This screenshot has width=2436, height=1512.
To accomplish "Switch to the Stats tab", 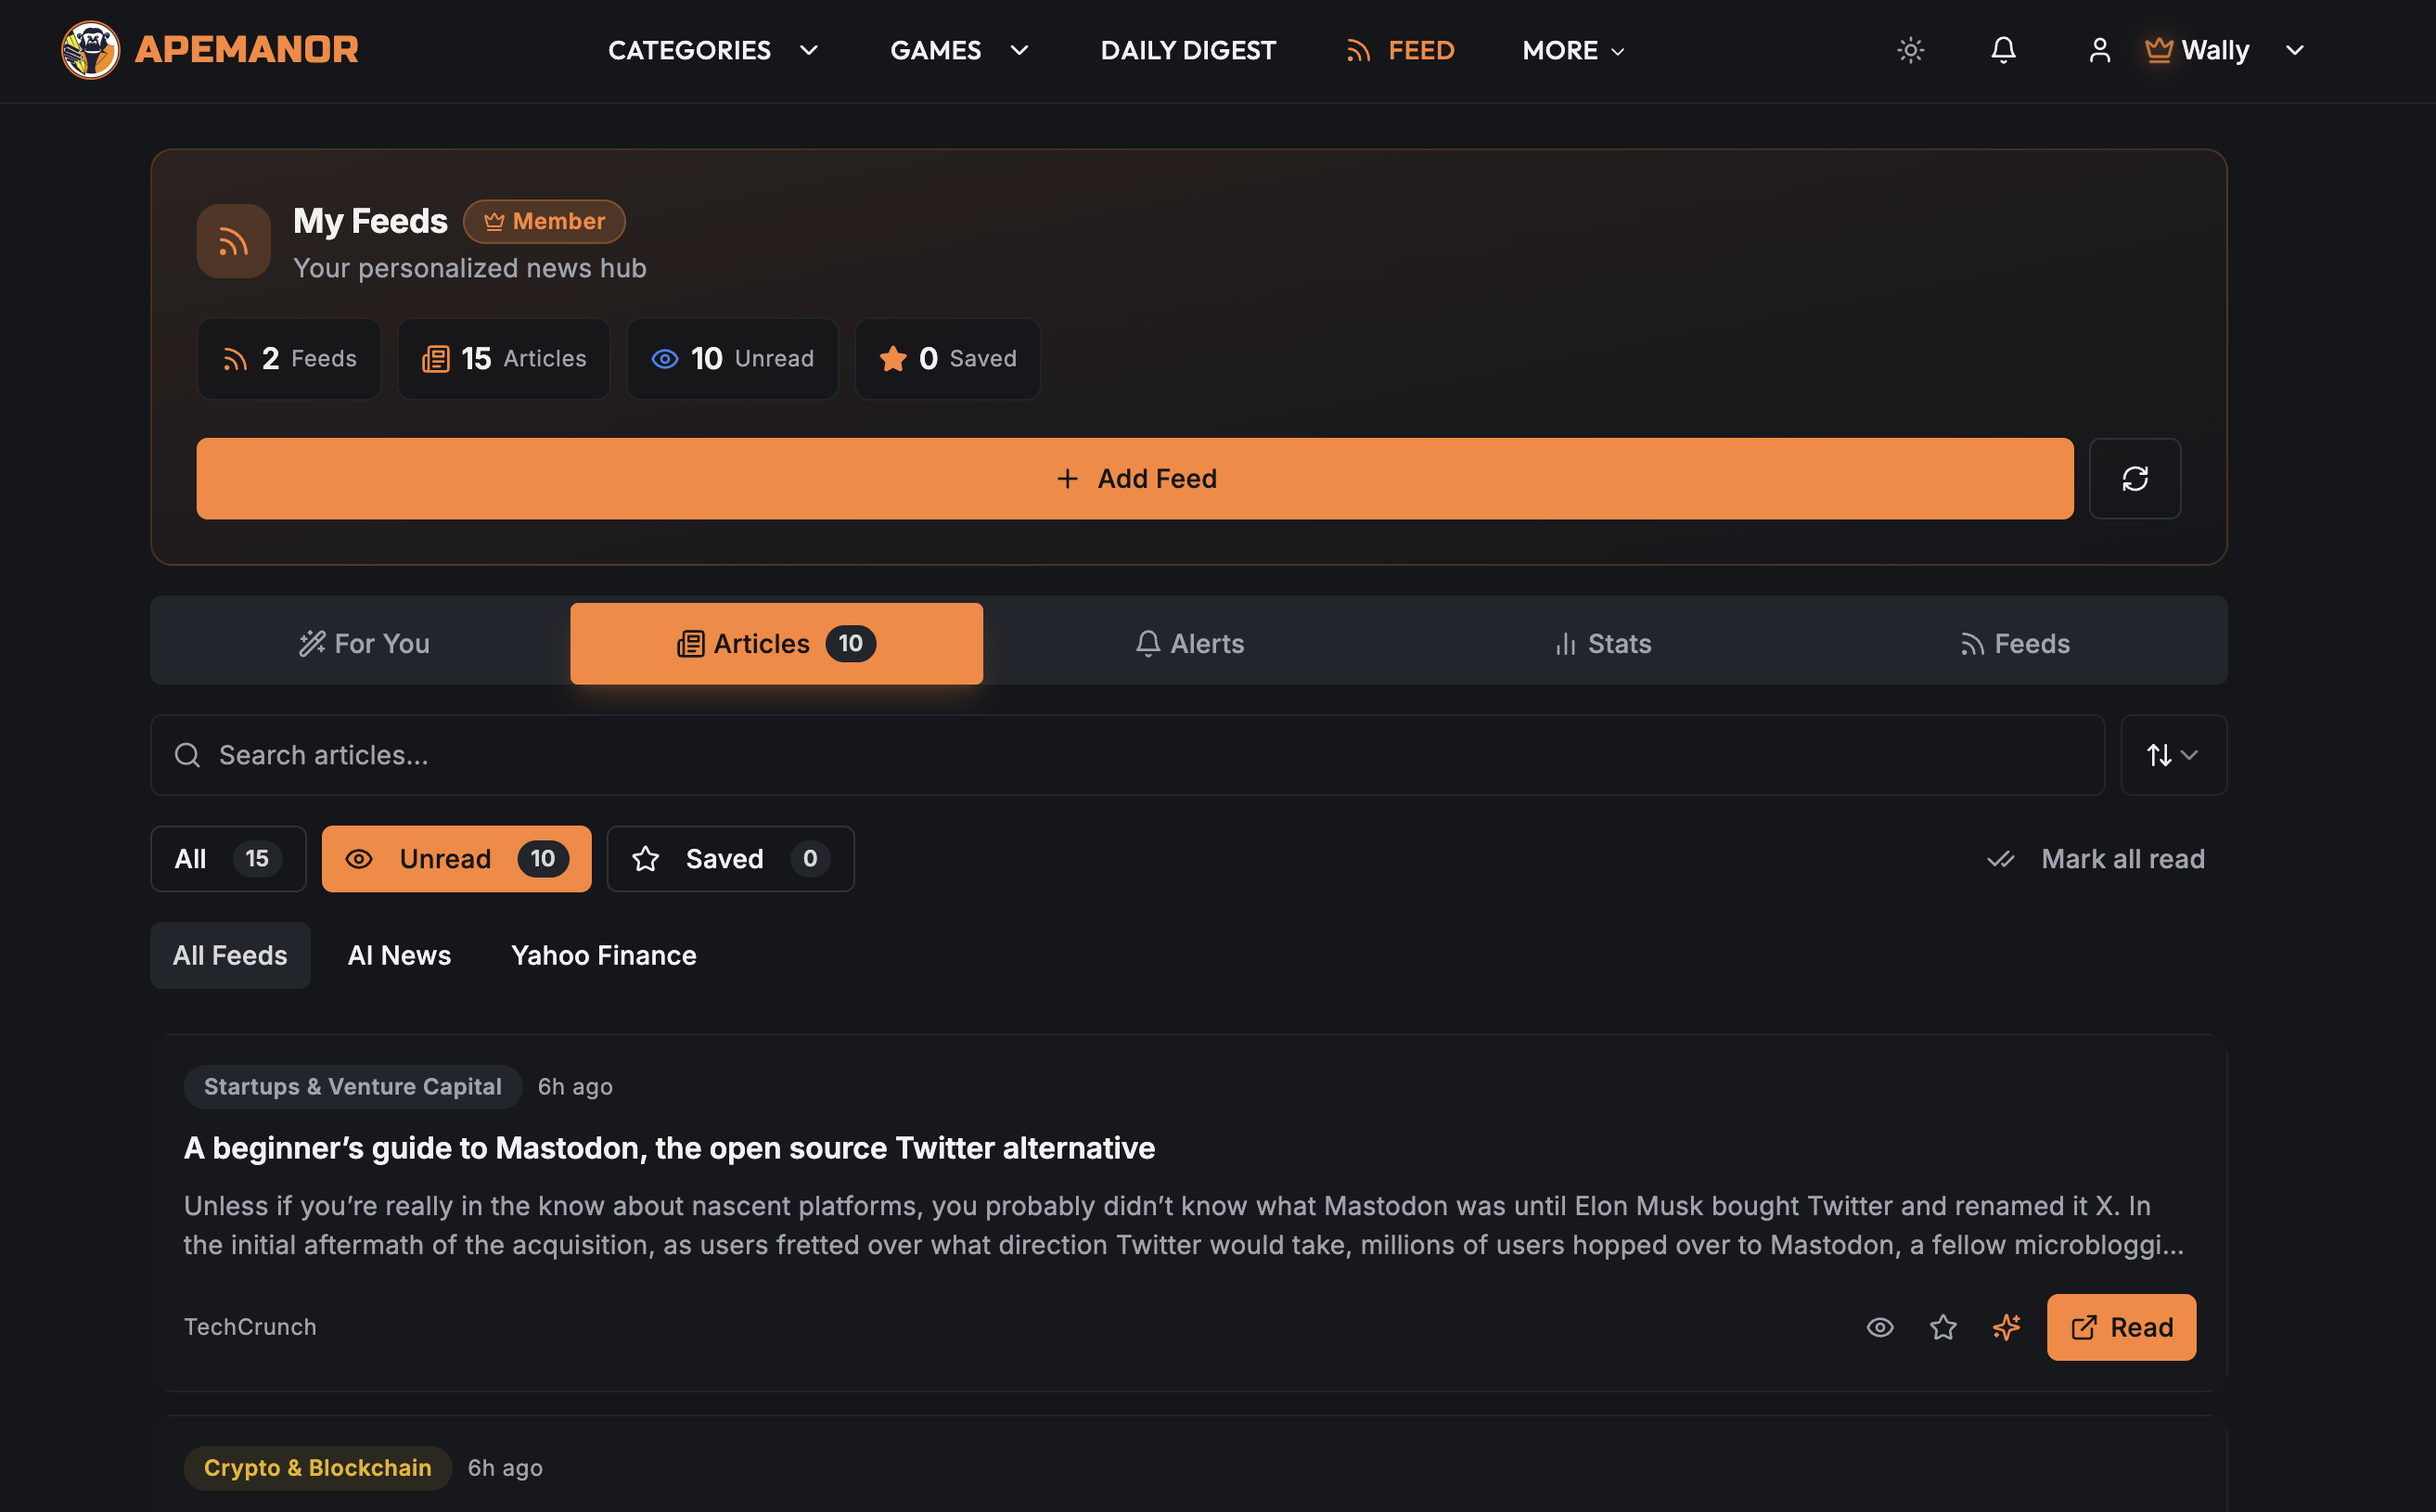I will click(x=1602, y=643).
